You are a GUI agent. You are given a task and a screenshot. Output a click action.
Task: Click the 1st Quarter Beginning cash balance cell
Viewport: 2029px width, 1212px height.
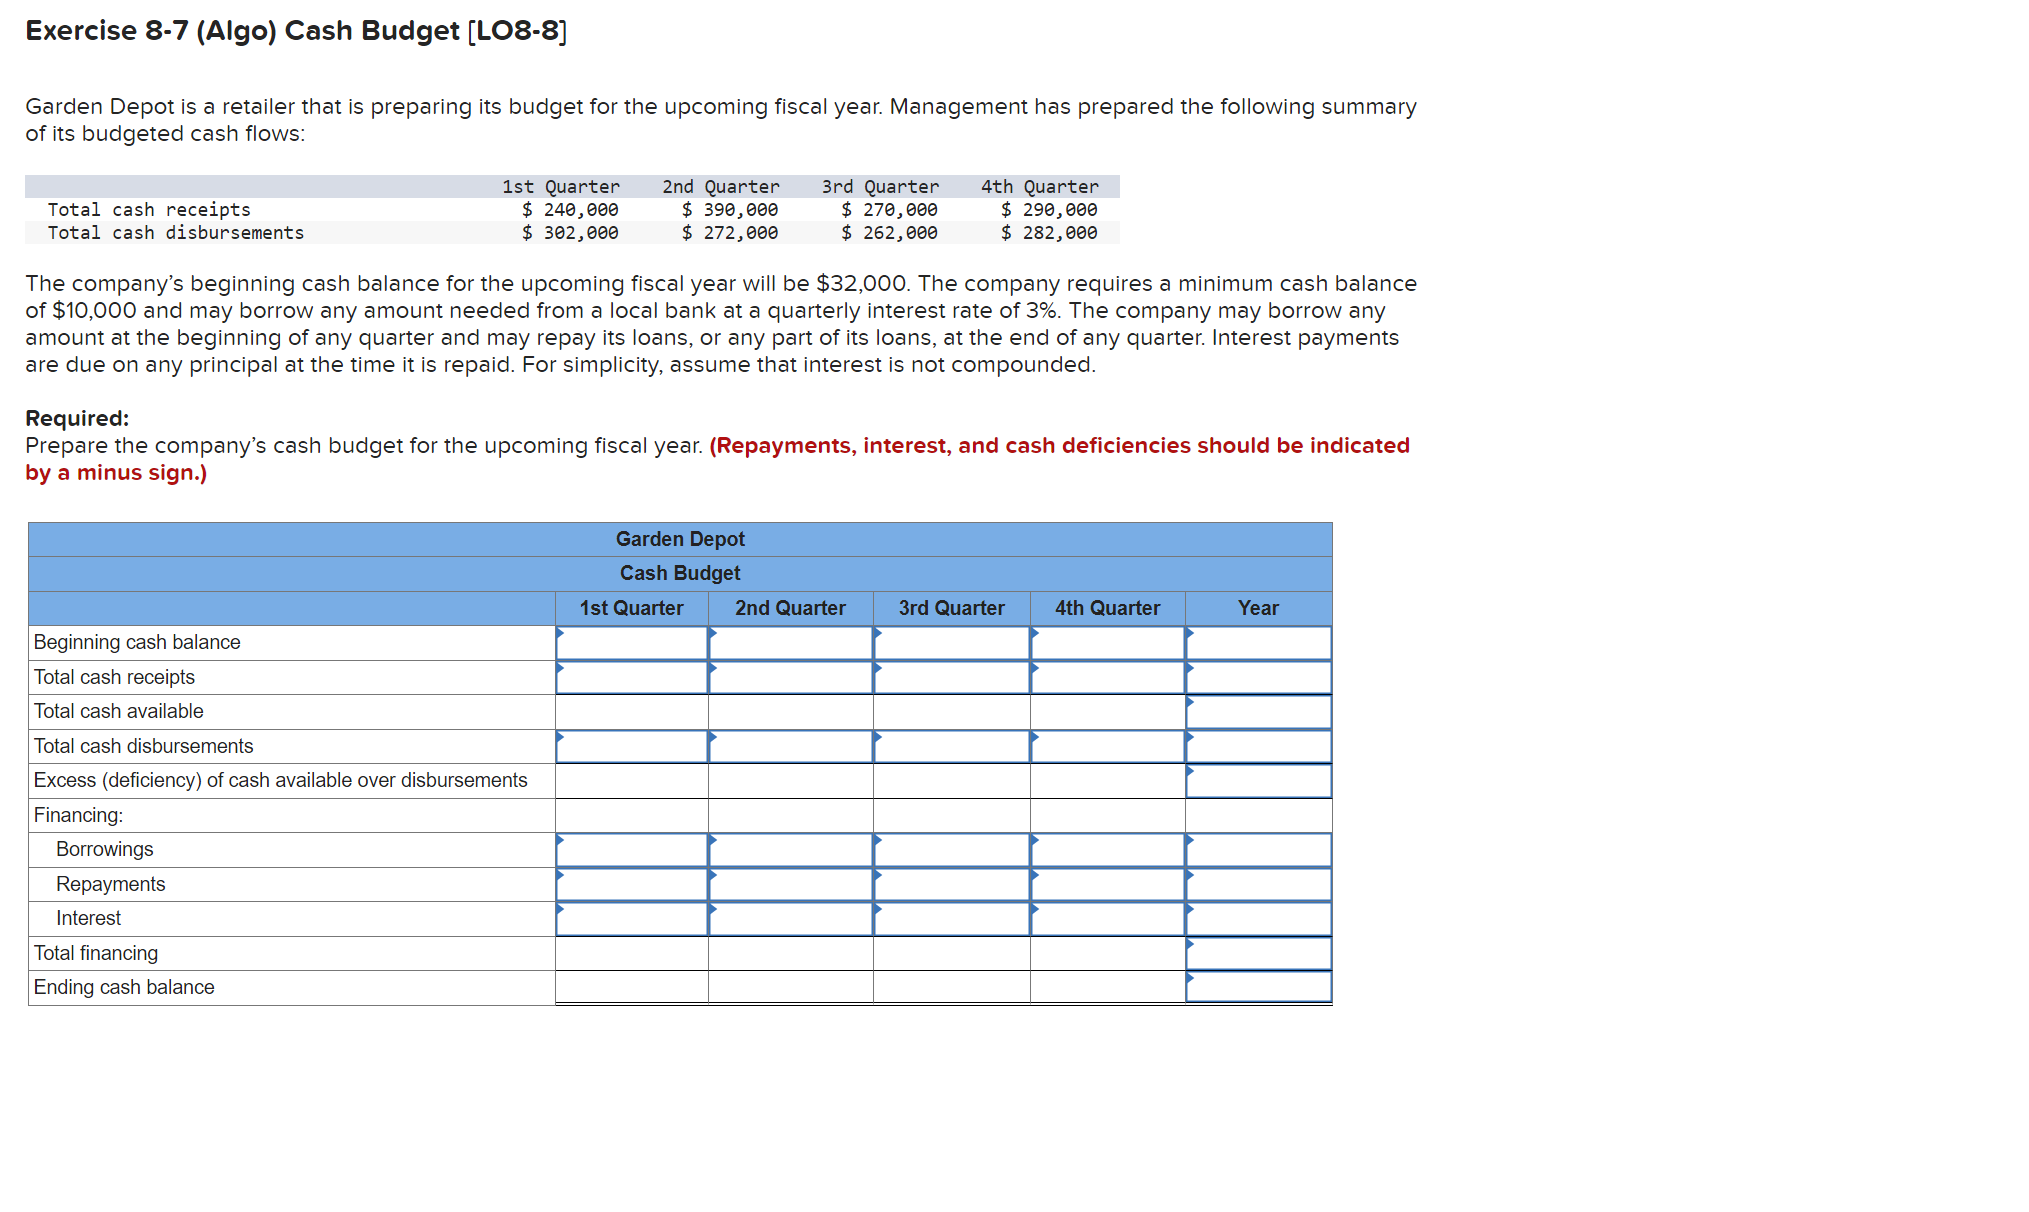[632, 643]
